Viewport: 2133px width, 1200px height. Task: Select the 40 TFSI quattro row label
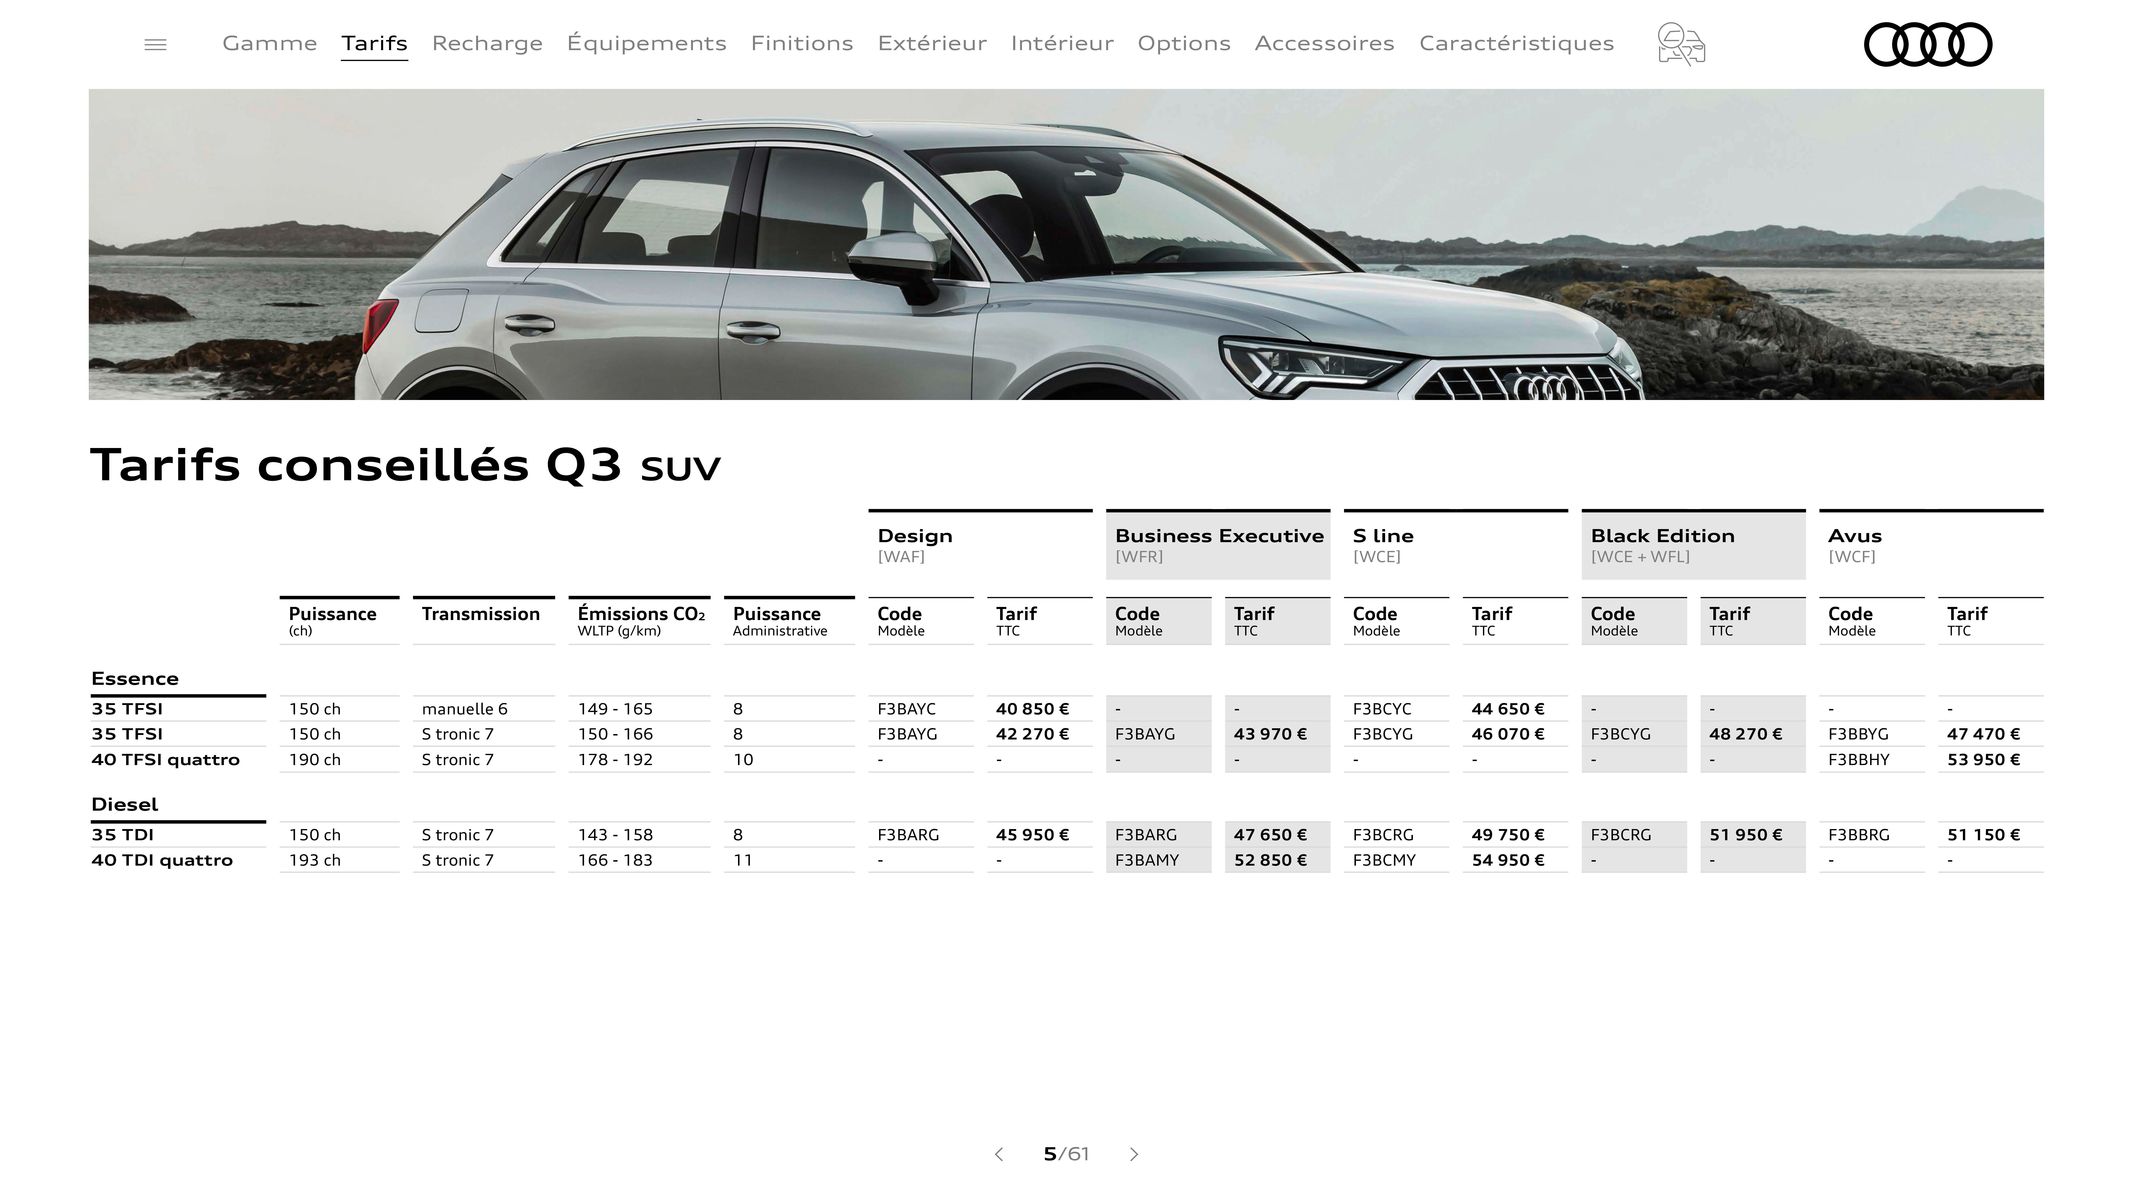pos(166,759)
